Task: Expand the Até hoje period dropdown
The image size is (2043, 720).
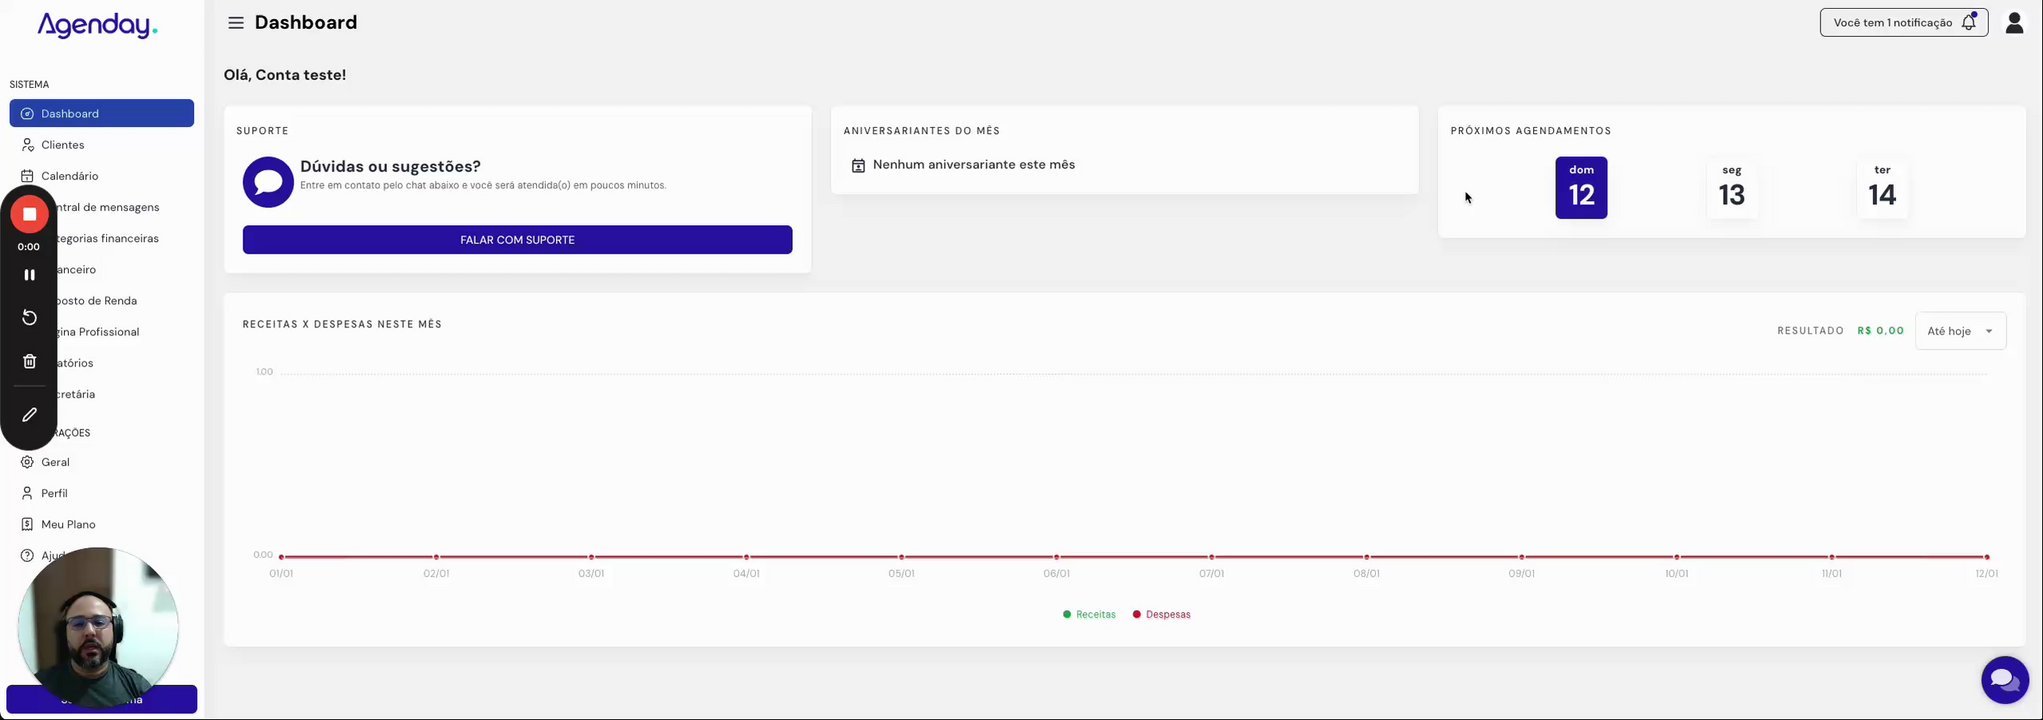Action: [1960, 331]
